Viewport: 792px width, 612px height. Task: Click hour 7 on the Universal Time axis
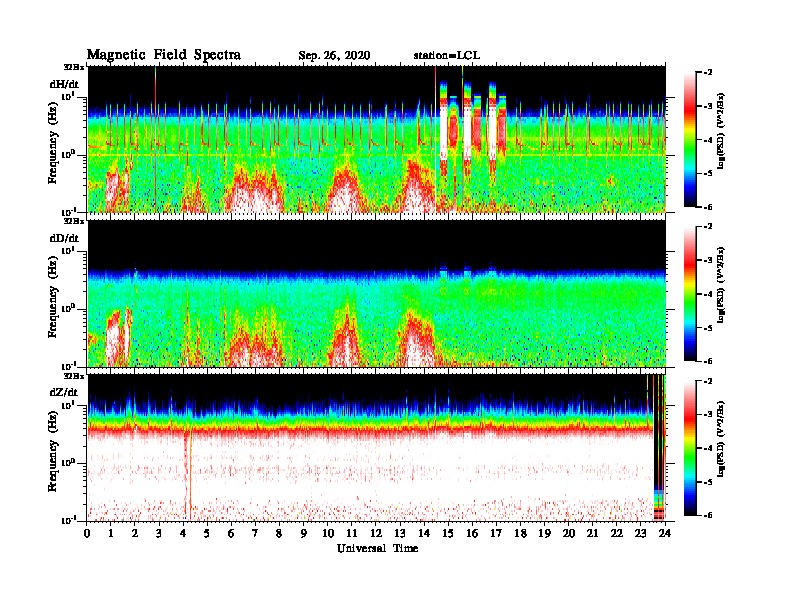tap(256, 534)
